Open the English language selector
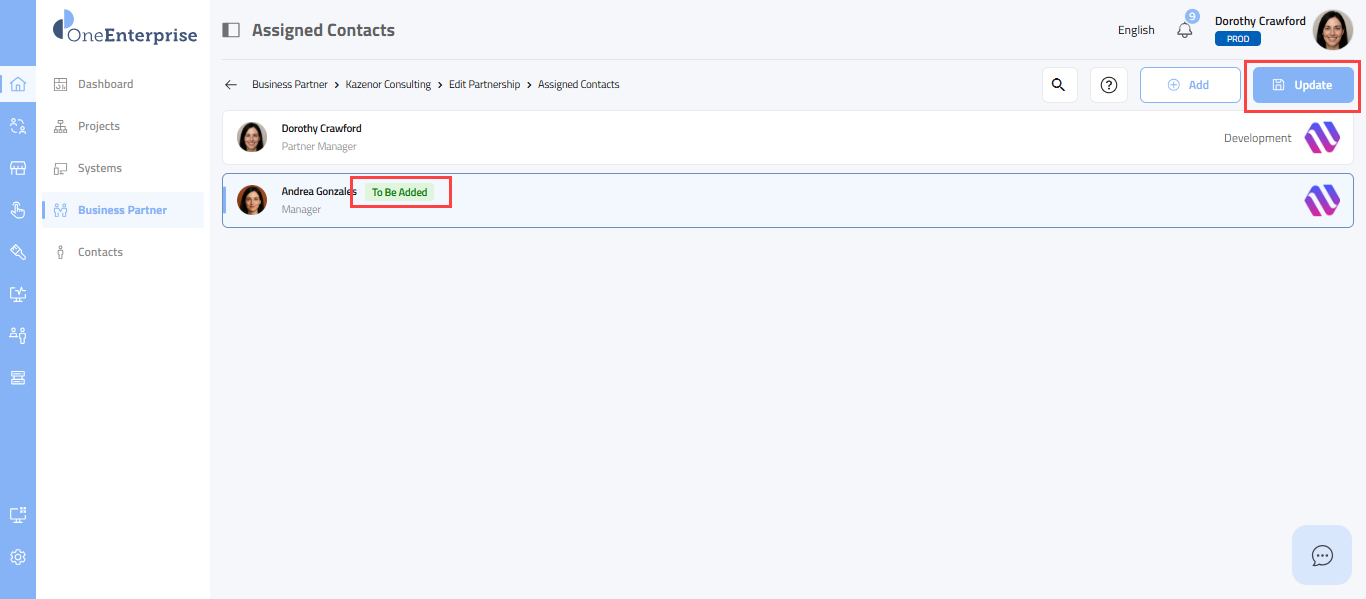Viewport: 1366px width, 599px height. pyautogui.click(x=1136, y=30)
